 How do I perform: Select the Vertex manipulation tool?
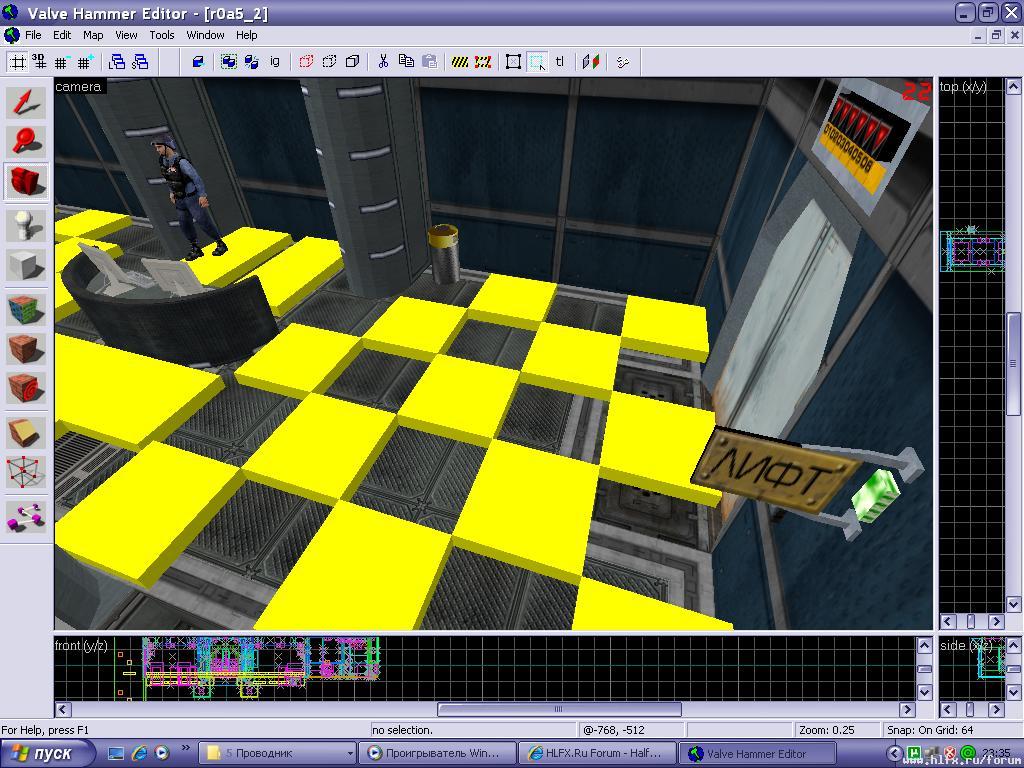(x=27, y=471)
